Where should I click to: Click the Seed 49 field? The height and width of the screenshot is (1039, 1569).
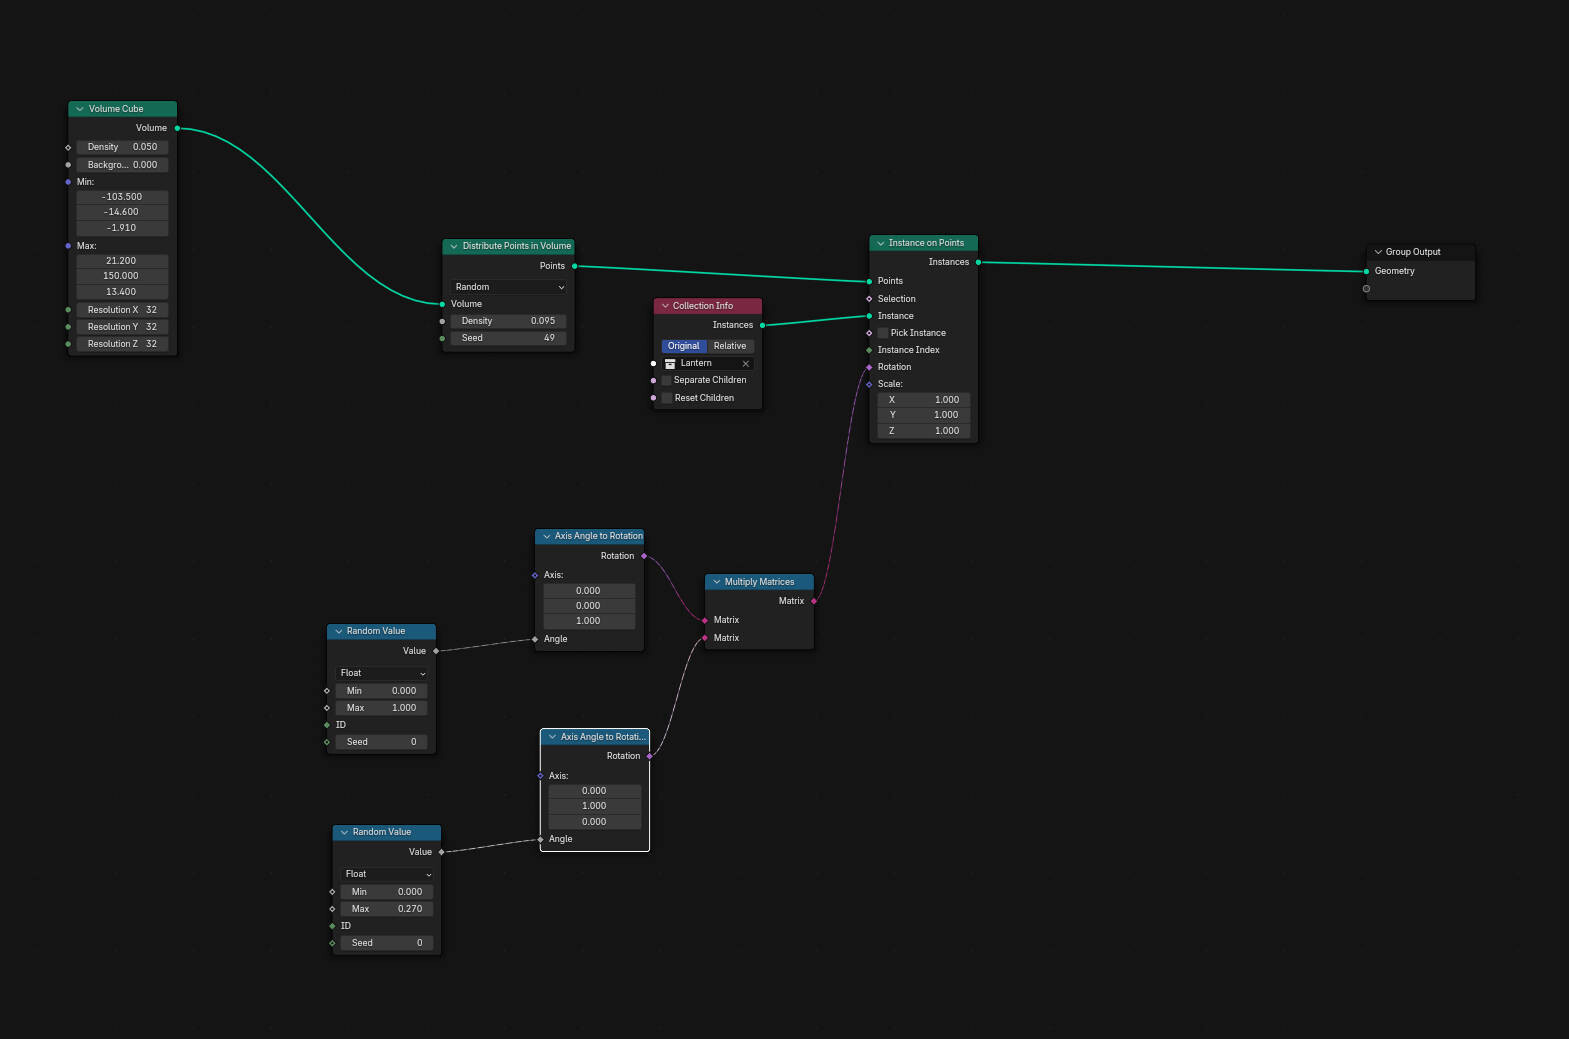pyautogui.click(x=509, y=338)
